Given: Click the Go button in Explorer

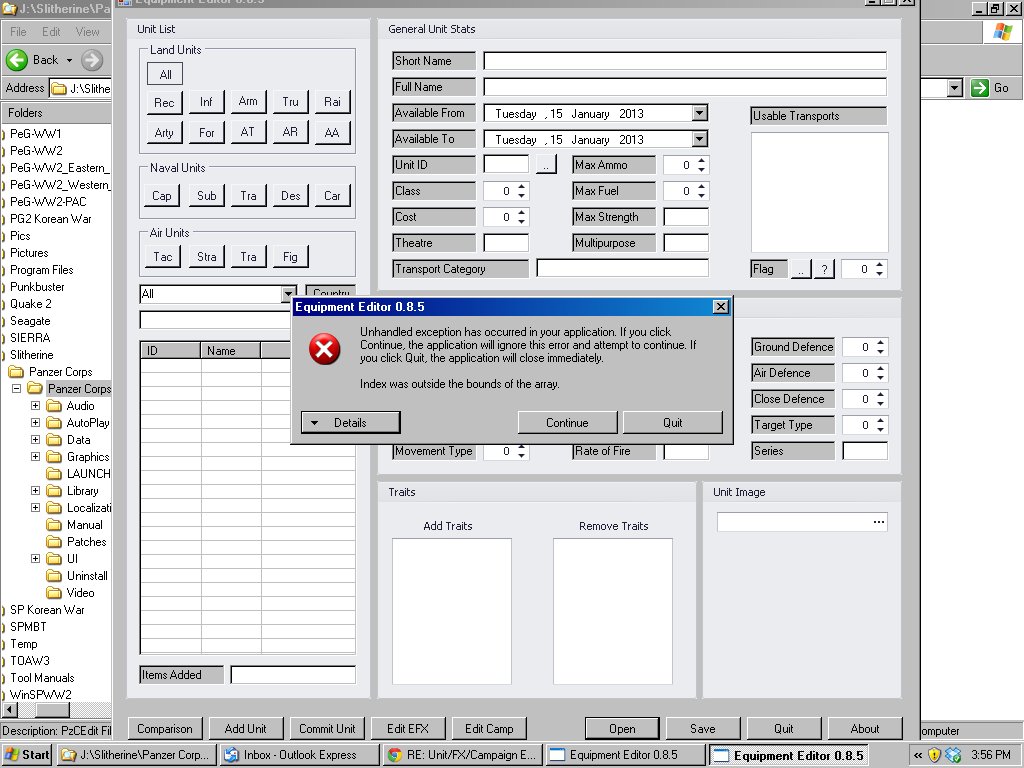Looking at the screenshot, I should click(x=990, y=88).
